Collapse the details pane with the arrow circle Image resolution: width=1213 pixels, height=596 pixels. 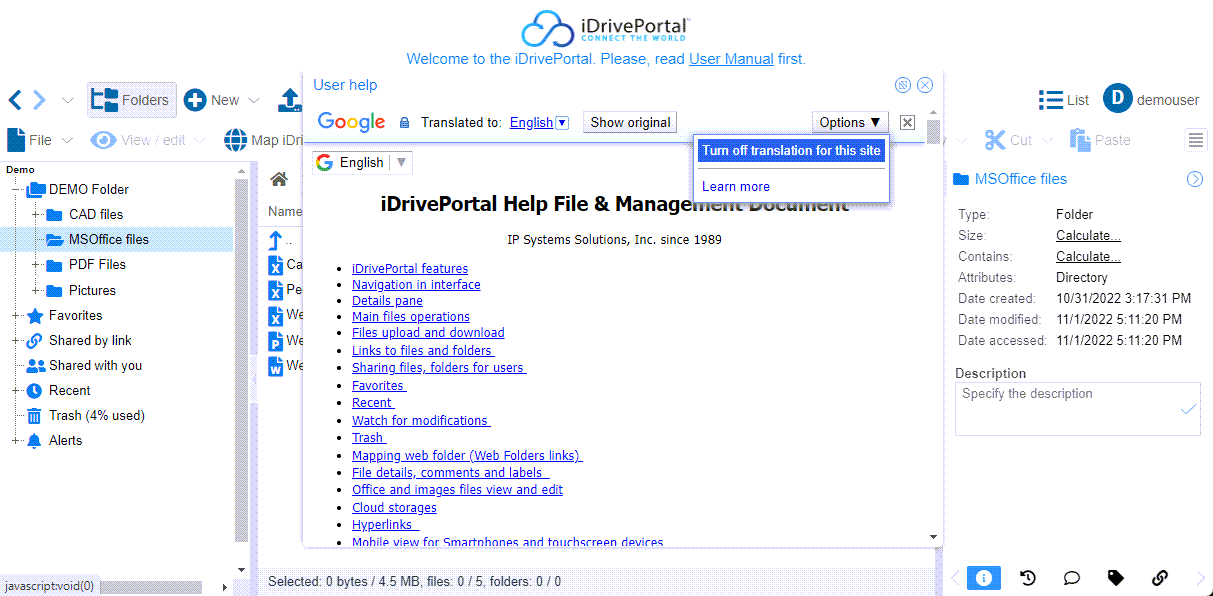[x=1194, y=179]
